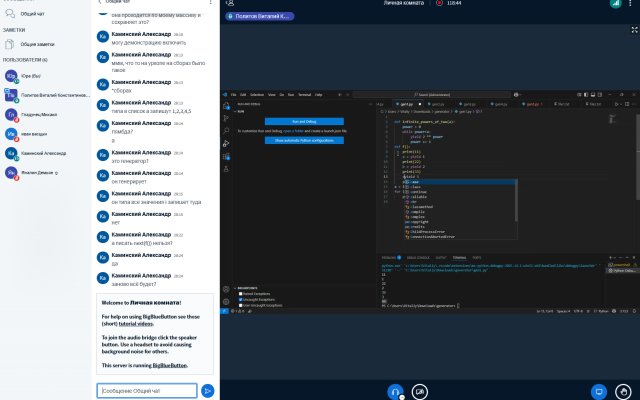Collapse the BREAKPOINTS section

[246, 288]
